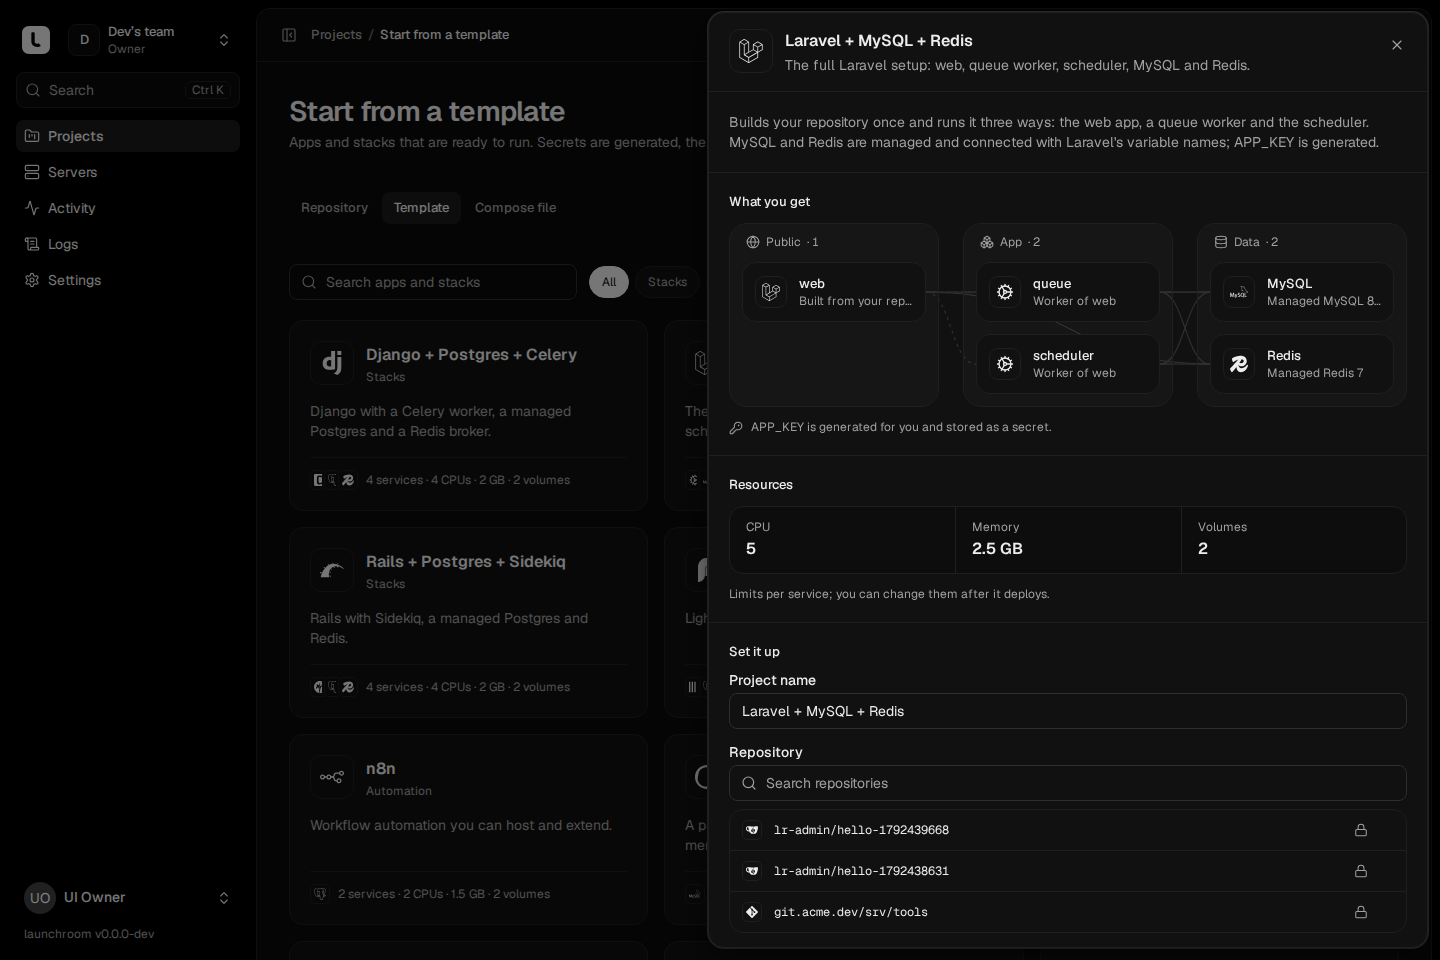
Task: Select repository lr-admin/hello-1792438631
Action: pos(1068,871)
